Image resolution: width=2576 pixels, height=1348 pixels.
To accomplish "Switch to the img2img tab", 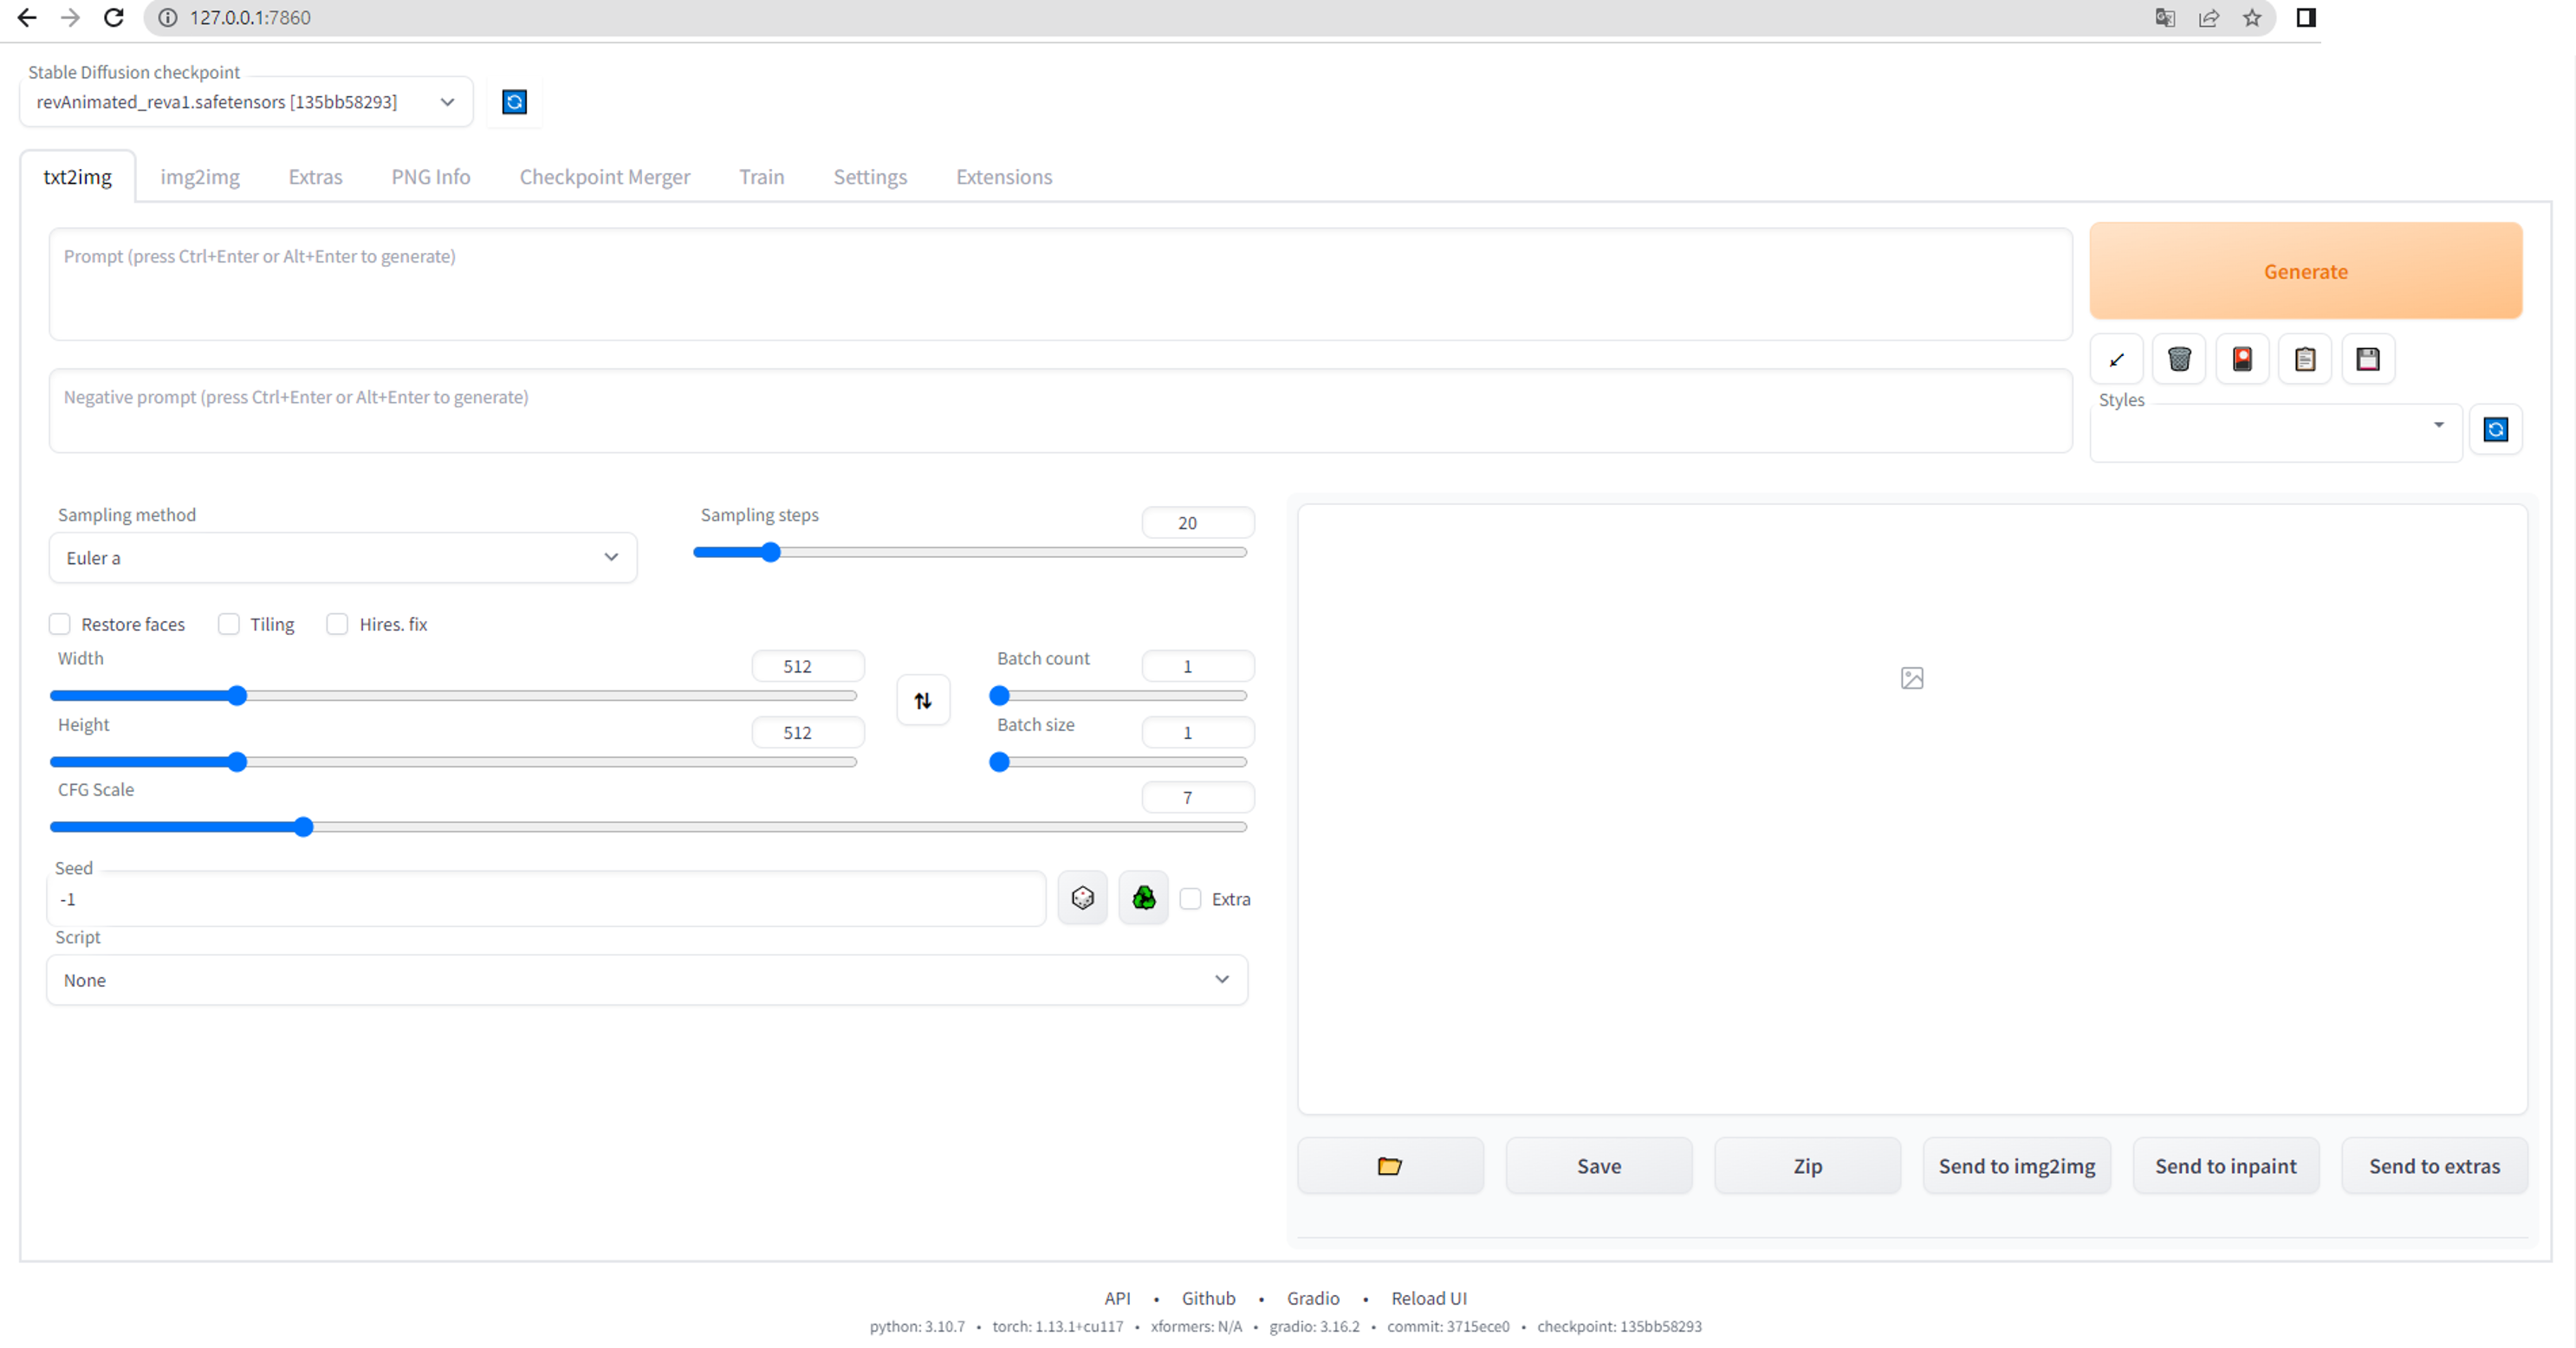I will click(x=200, y=177).
